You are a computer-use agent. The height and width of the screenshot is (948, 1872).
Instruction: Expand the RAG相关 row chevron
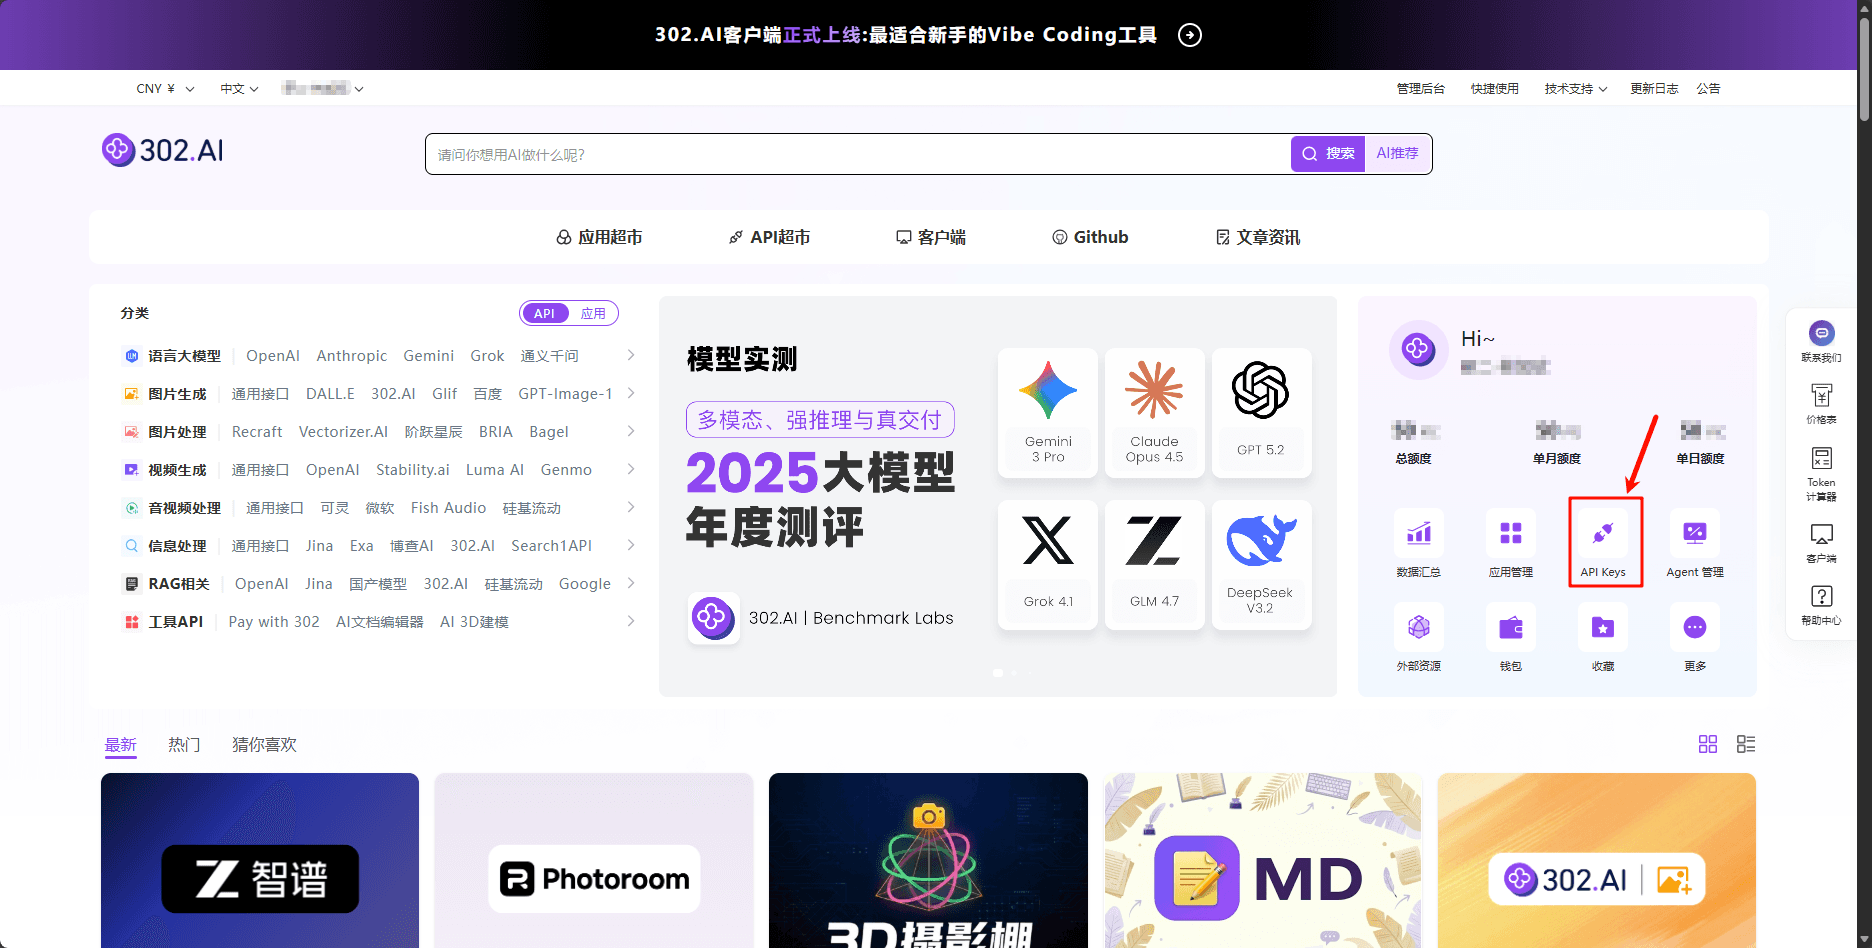tap(631, 583)
